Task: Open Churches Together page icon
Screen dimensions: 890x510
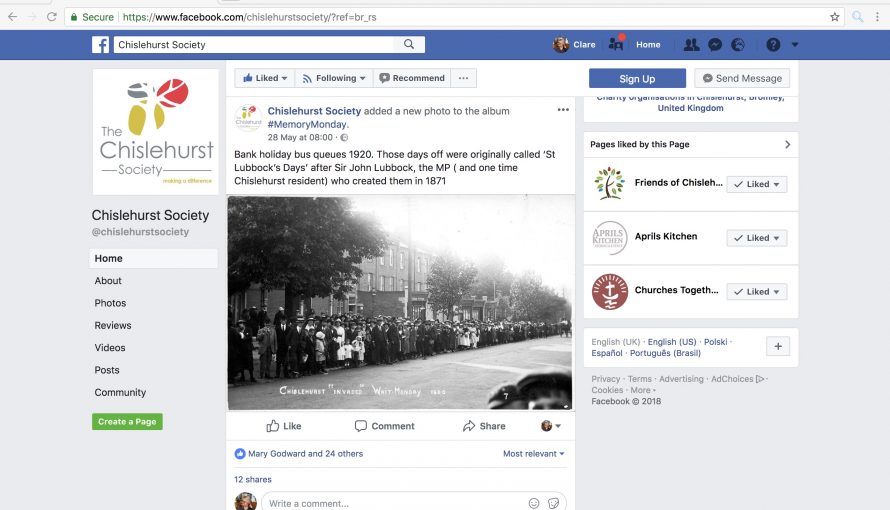Action: 610,292
